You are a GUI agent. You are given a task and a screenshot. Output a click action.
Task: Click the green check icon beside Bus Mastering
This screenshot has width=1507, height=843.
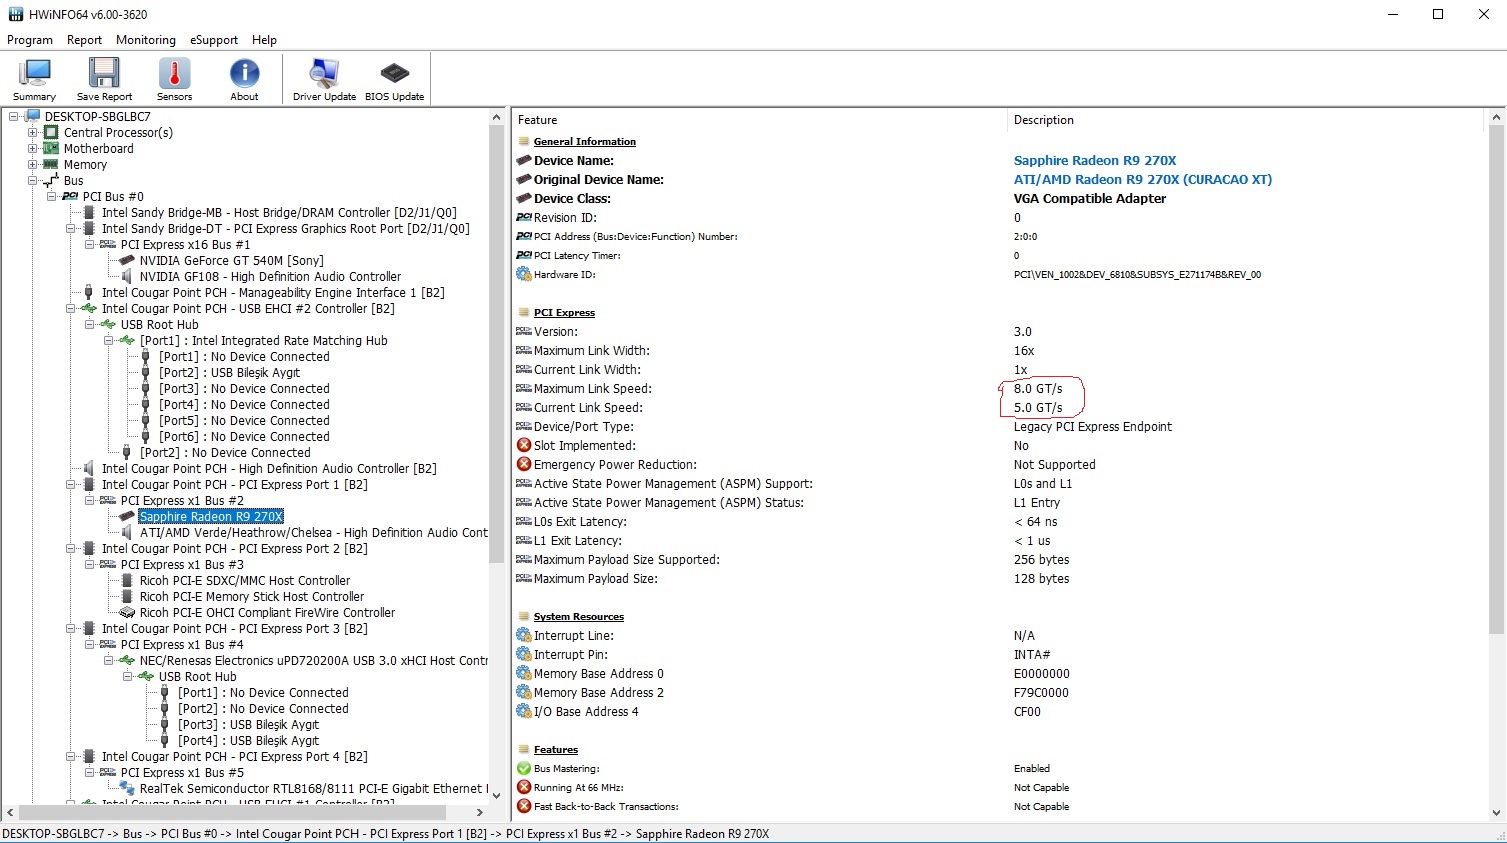(x=524, y=768)
